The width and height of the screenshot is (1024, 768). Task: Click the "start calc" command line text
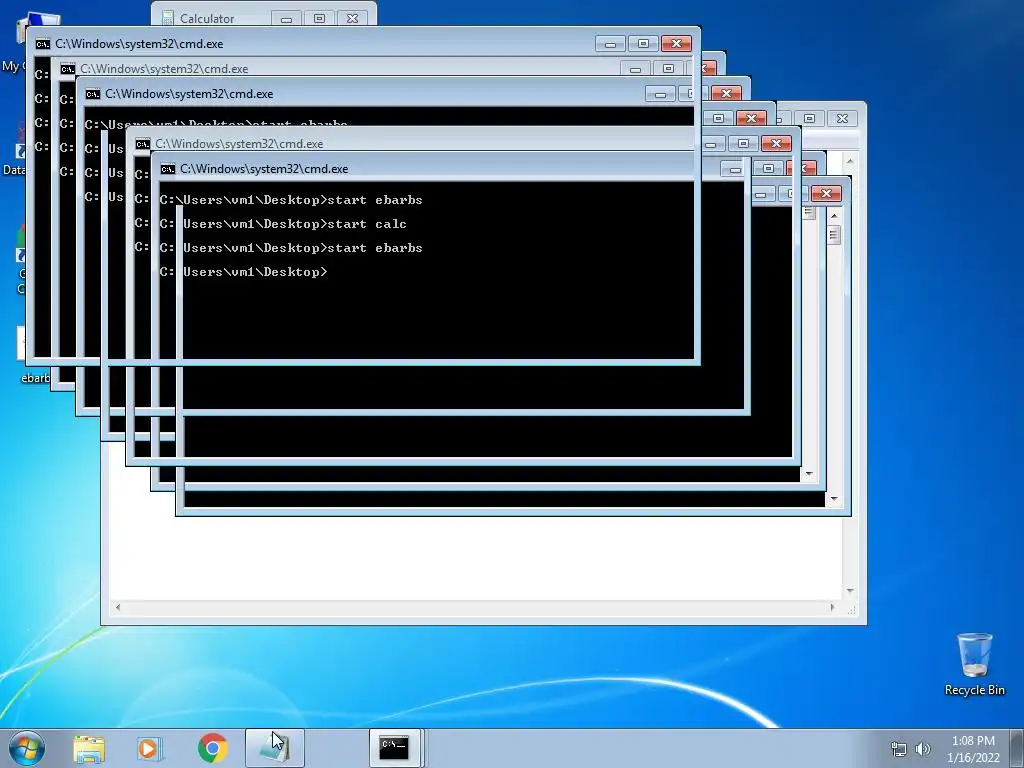click(x=367, y=224)
